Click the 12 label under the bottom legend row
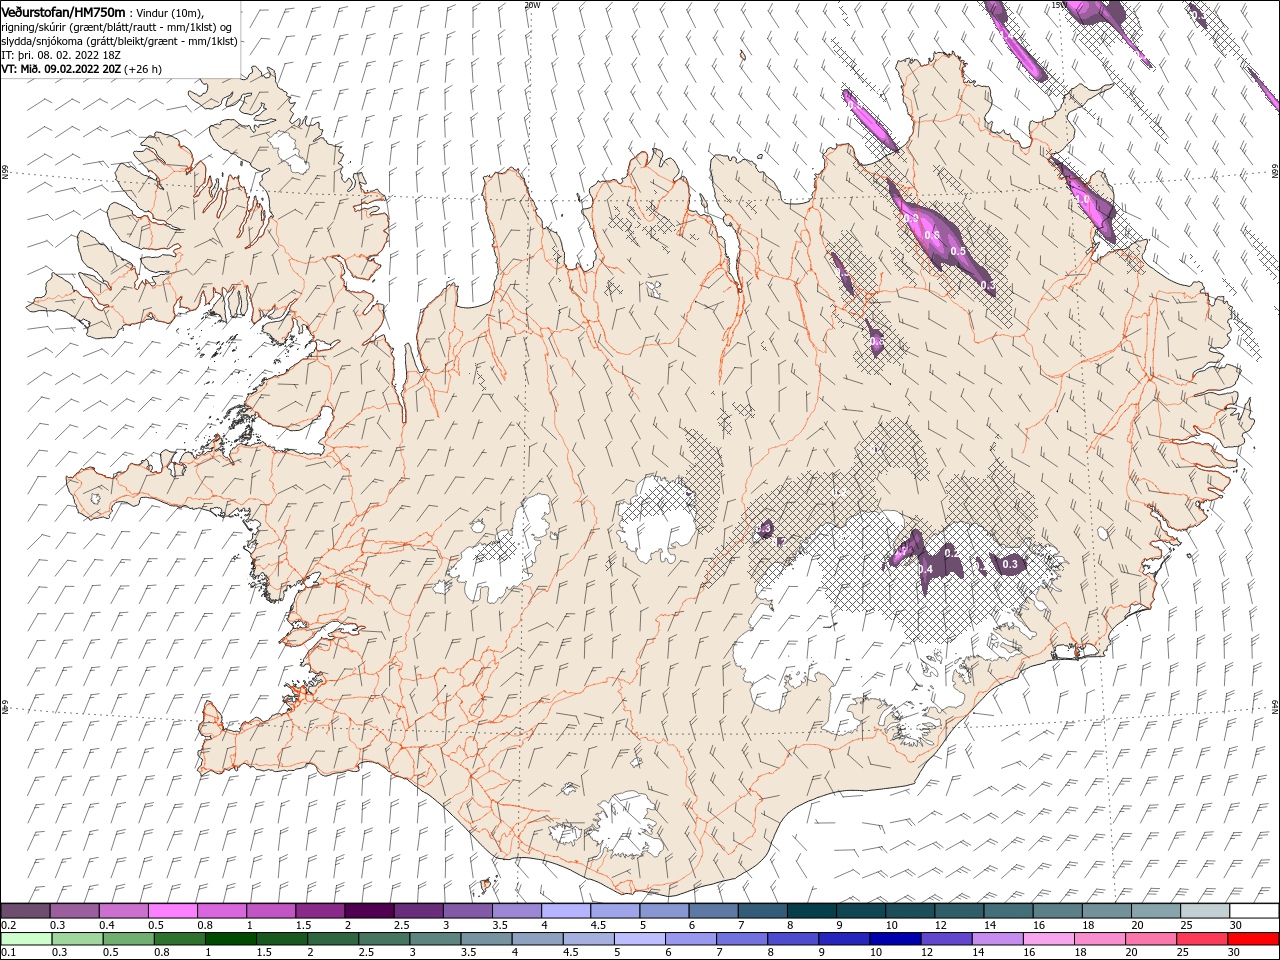This screenshot has height=960, width=1280. pos(927,953)
